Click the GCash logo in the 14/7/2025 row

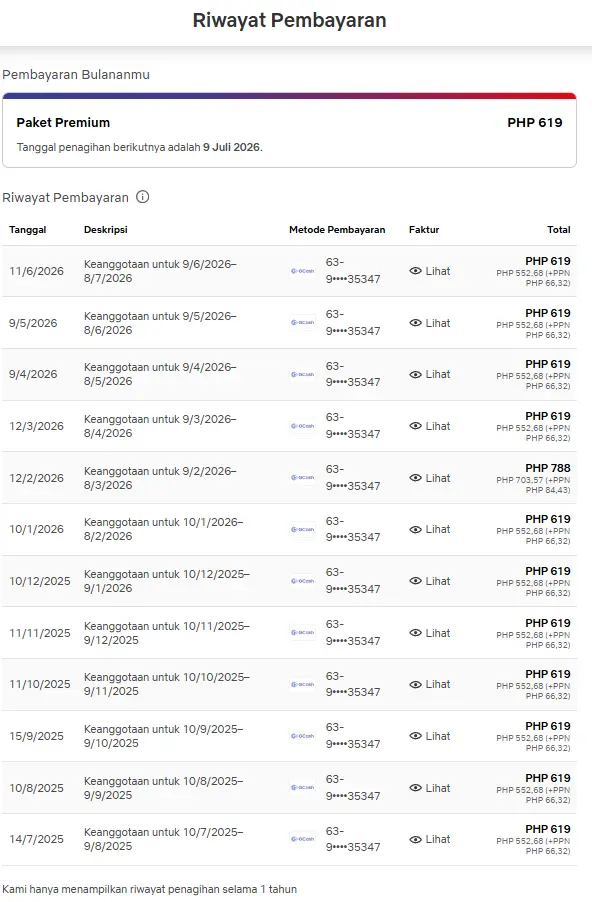pyautogui.click(x=303, y=839)
